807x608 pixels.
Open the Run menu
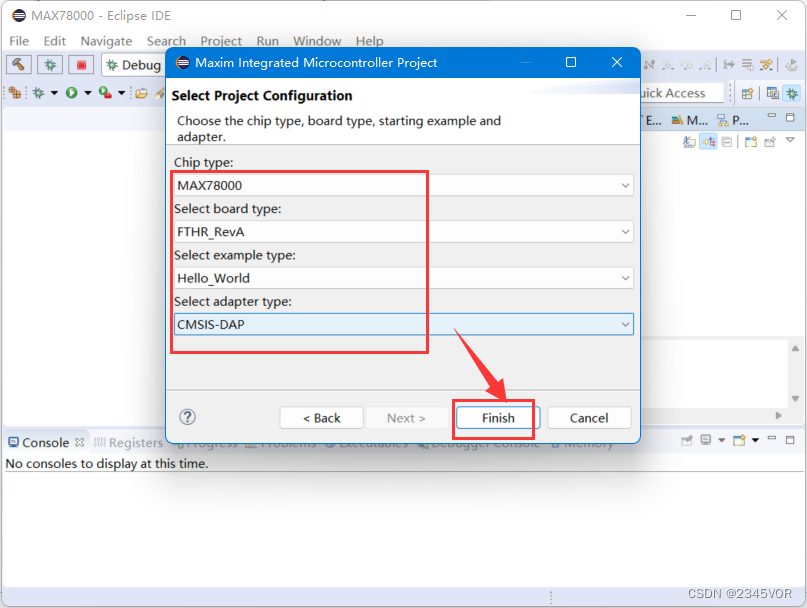[x=268, y=41]
